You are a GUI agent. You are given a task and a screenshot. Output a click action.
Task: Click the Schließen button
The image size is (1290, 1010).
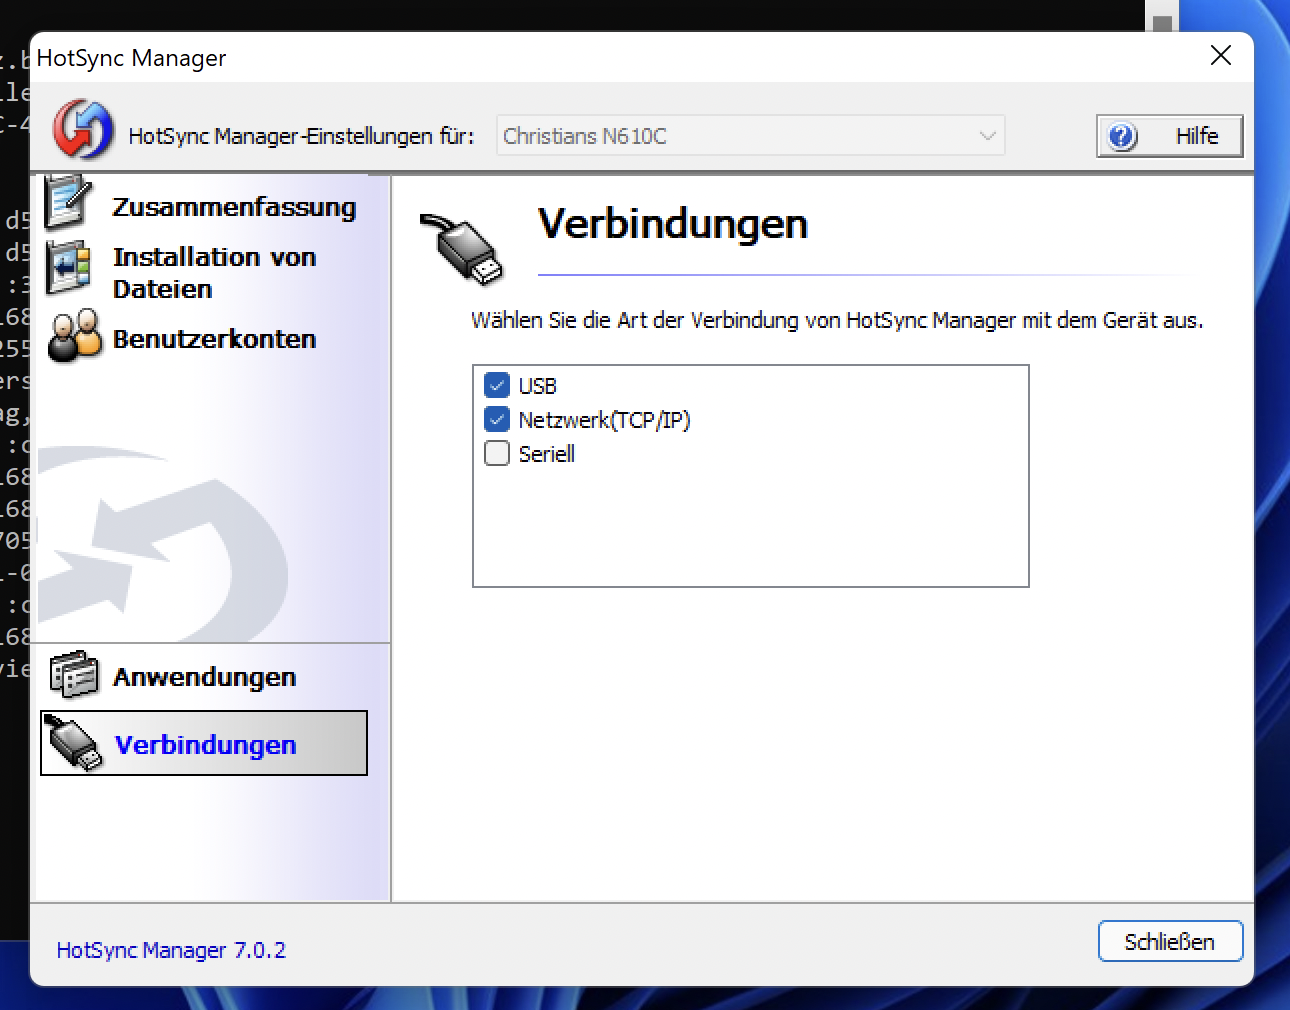(x=1170, y=941)
